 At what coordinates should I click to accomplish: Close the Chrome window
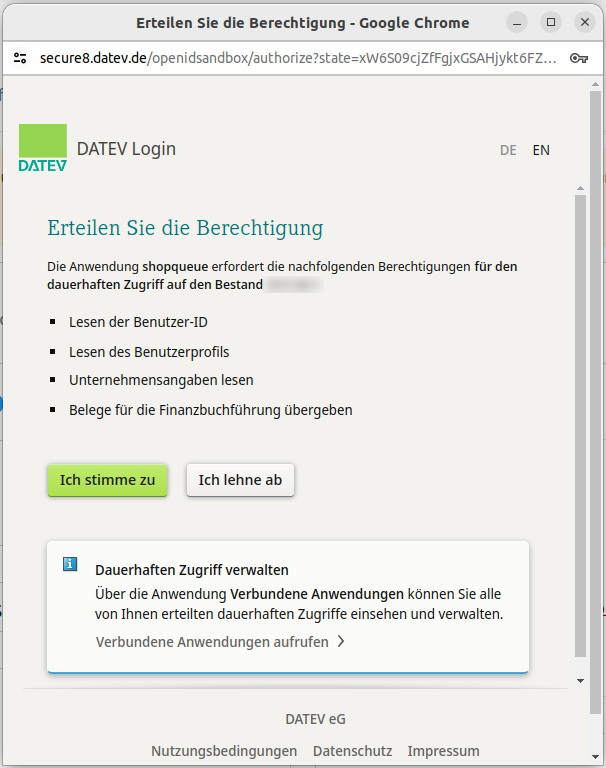tap(584, 23)
